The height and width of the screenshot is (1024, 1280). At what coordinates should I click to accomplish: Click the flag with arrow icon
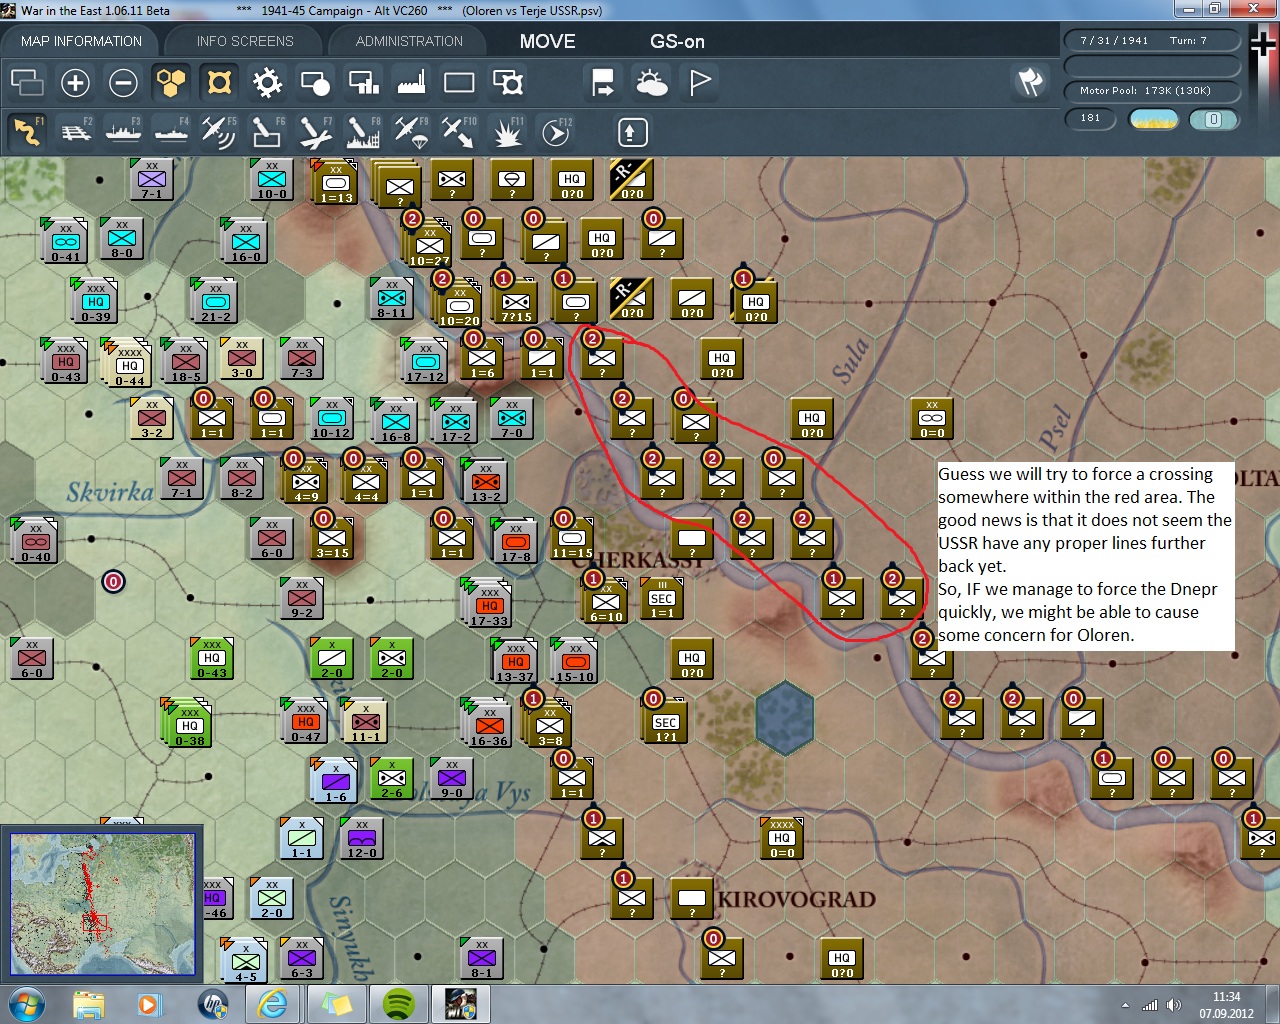[603, 82]
